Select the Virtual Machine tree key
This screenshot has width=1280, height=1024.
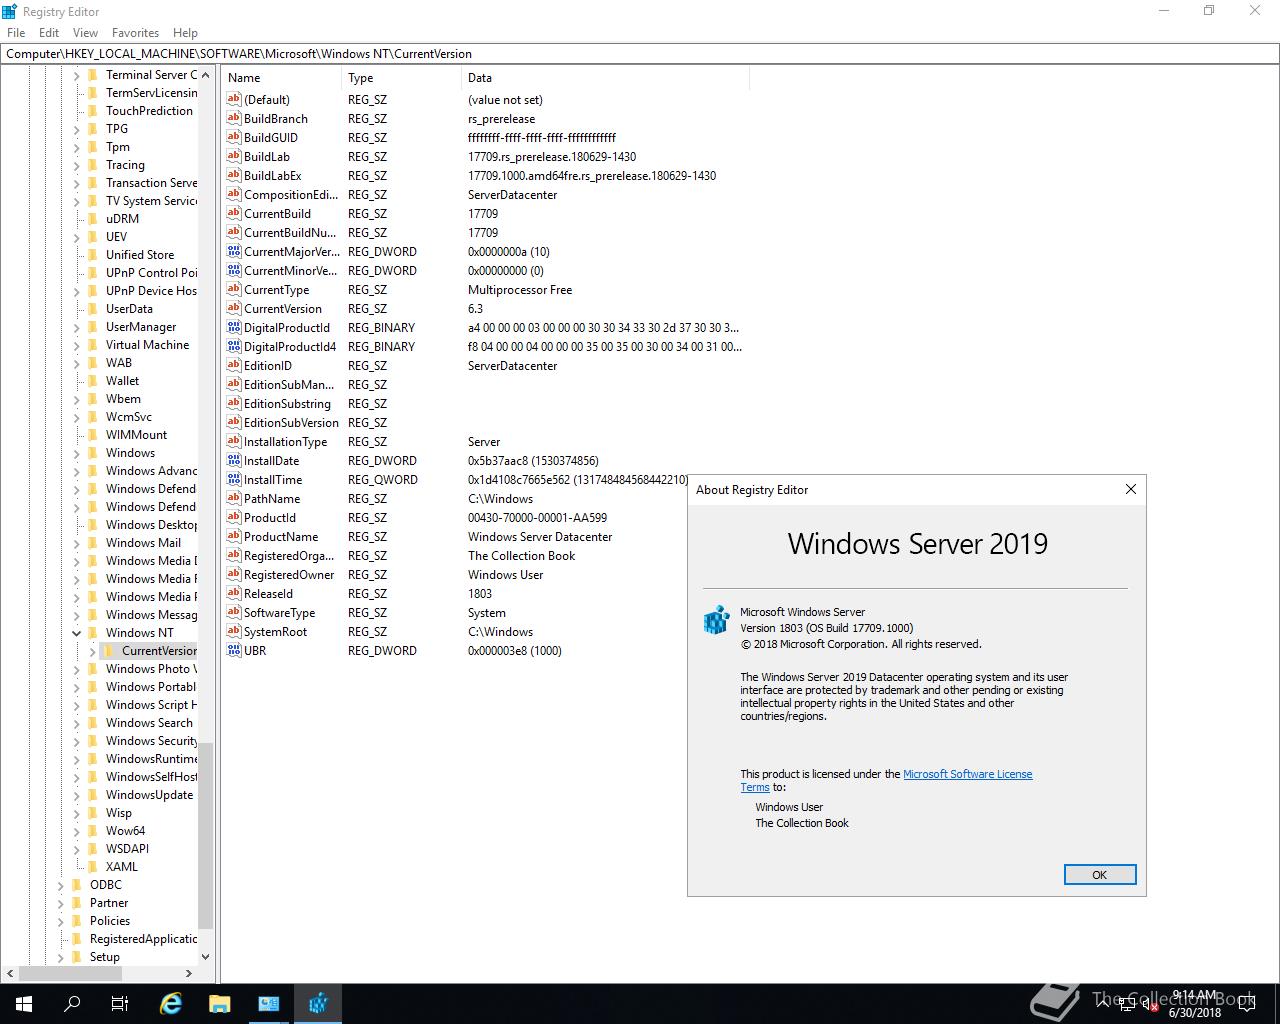(x=147, y=344)
